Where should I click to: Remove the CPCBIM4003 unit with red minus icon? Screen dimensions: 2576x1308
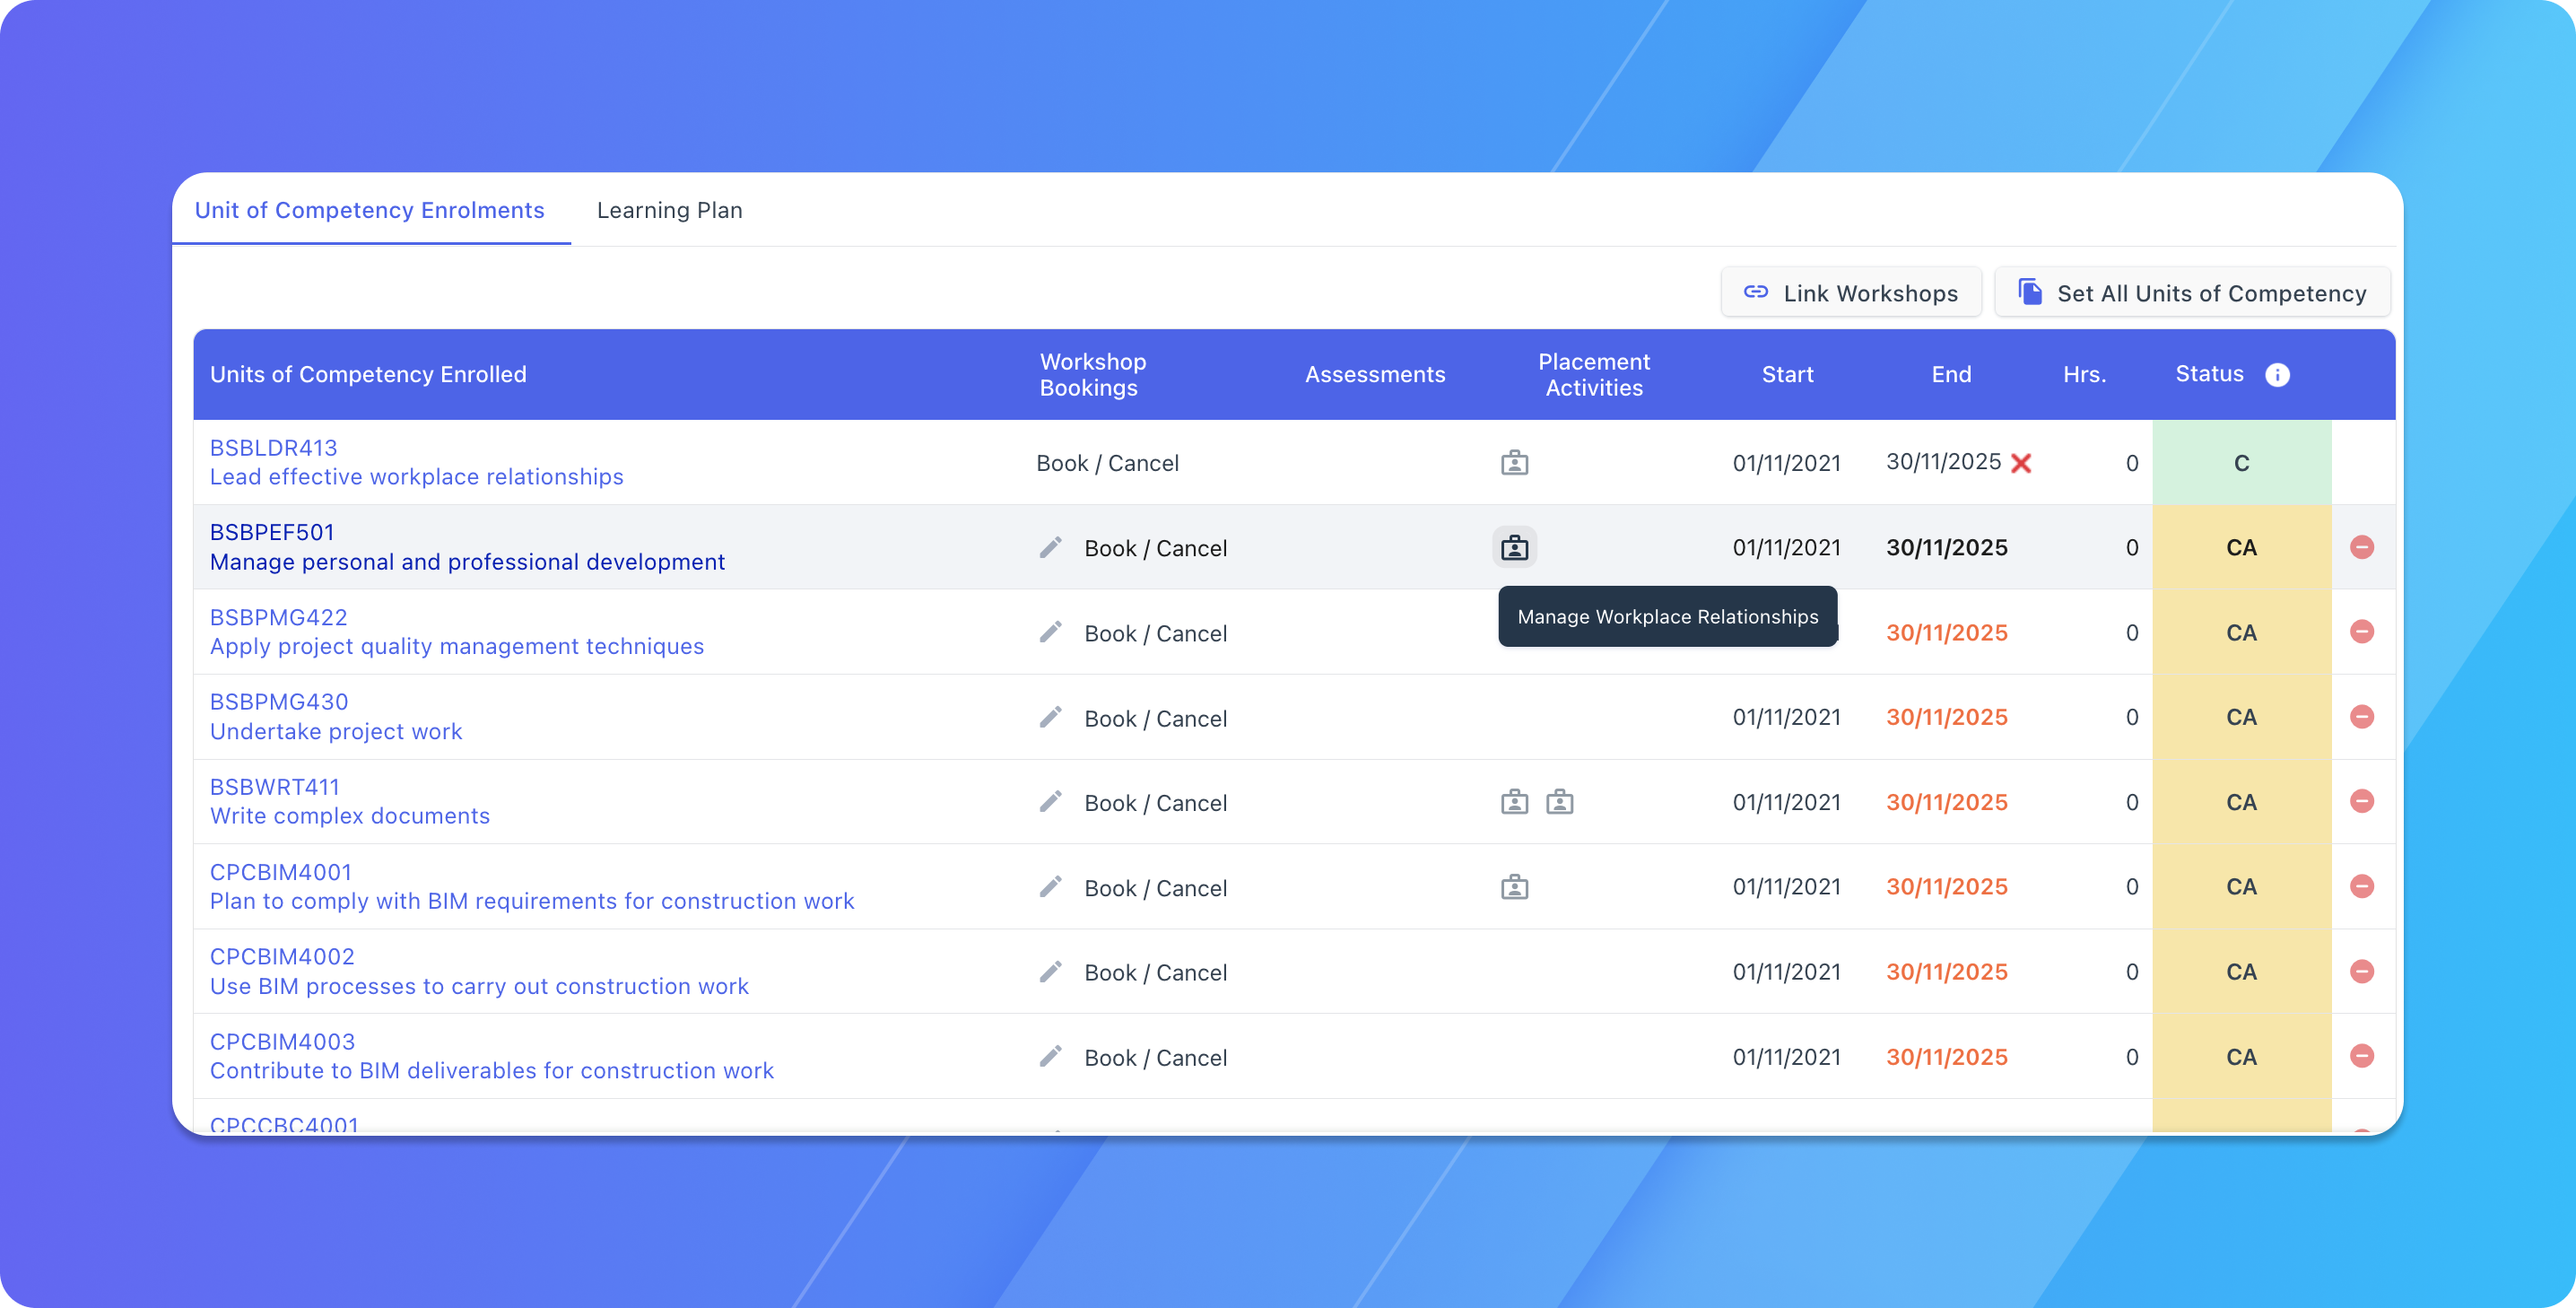coord(2362,1057)
